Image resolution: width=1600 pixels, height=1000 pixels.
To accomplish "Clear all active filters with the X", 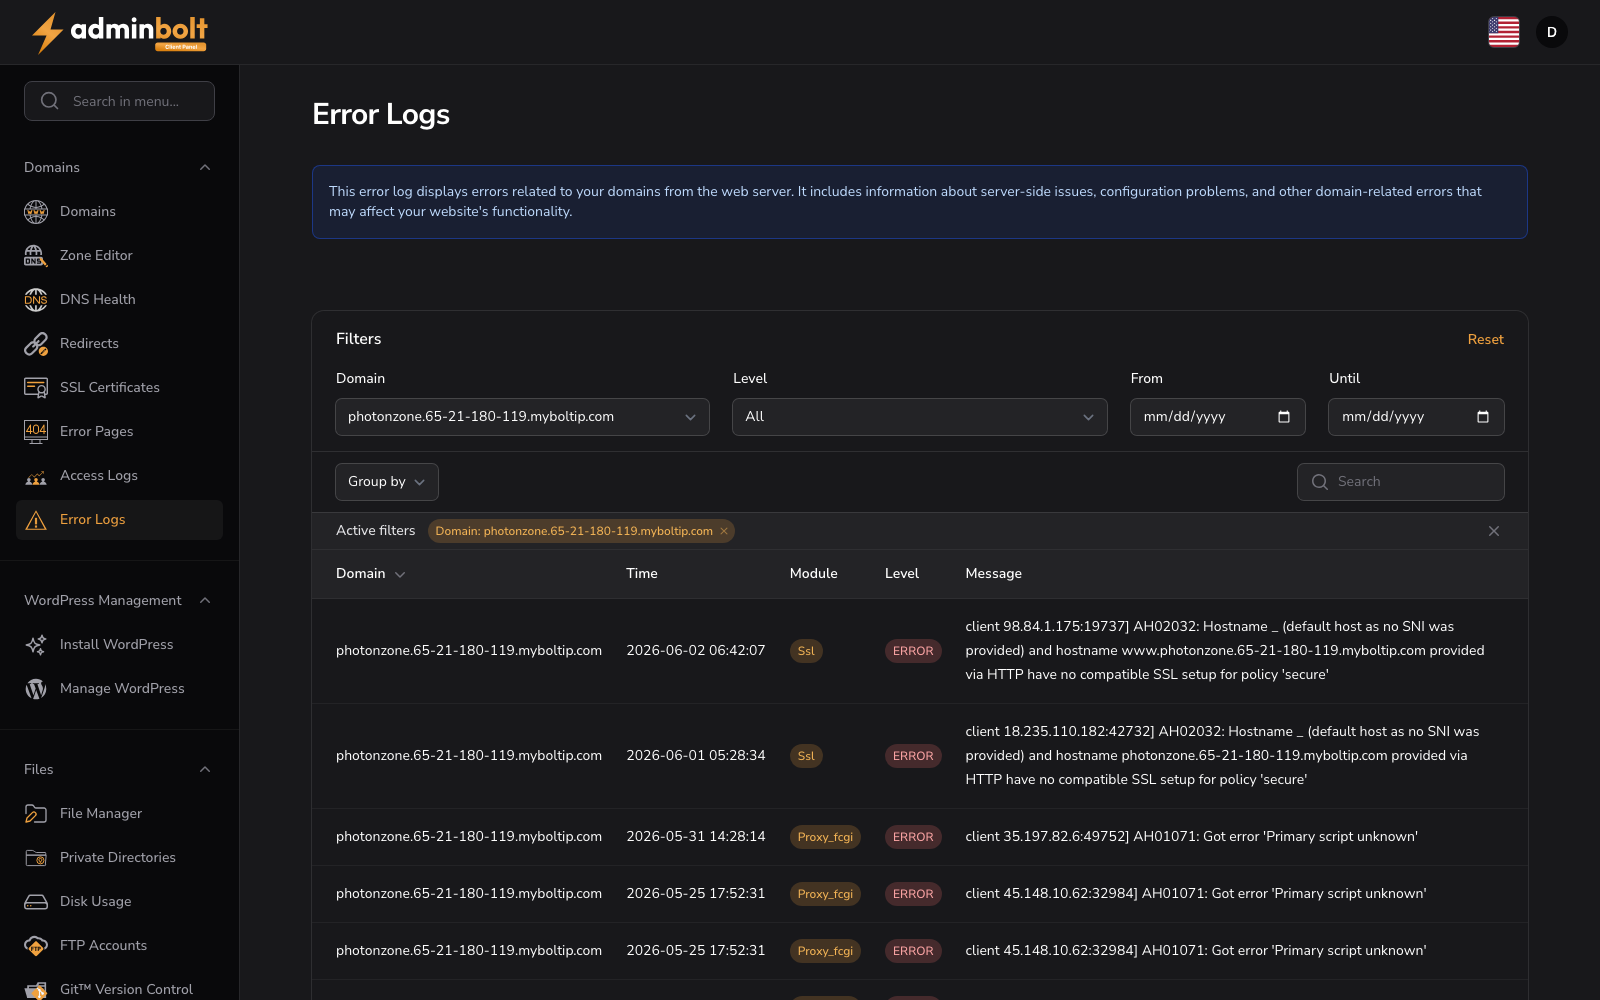I will pyautogui.click(x=1494, y=531).
